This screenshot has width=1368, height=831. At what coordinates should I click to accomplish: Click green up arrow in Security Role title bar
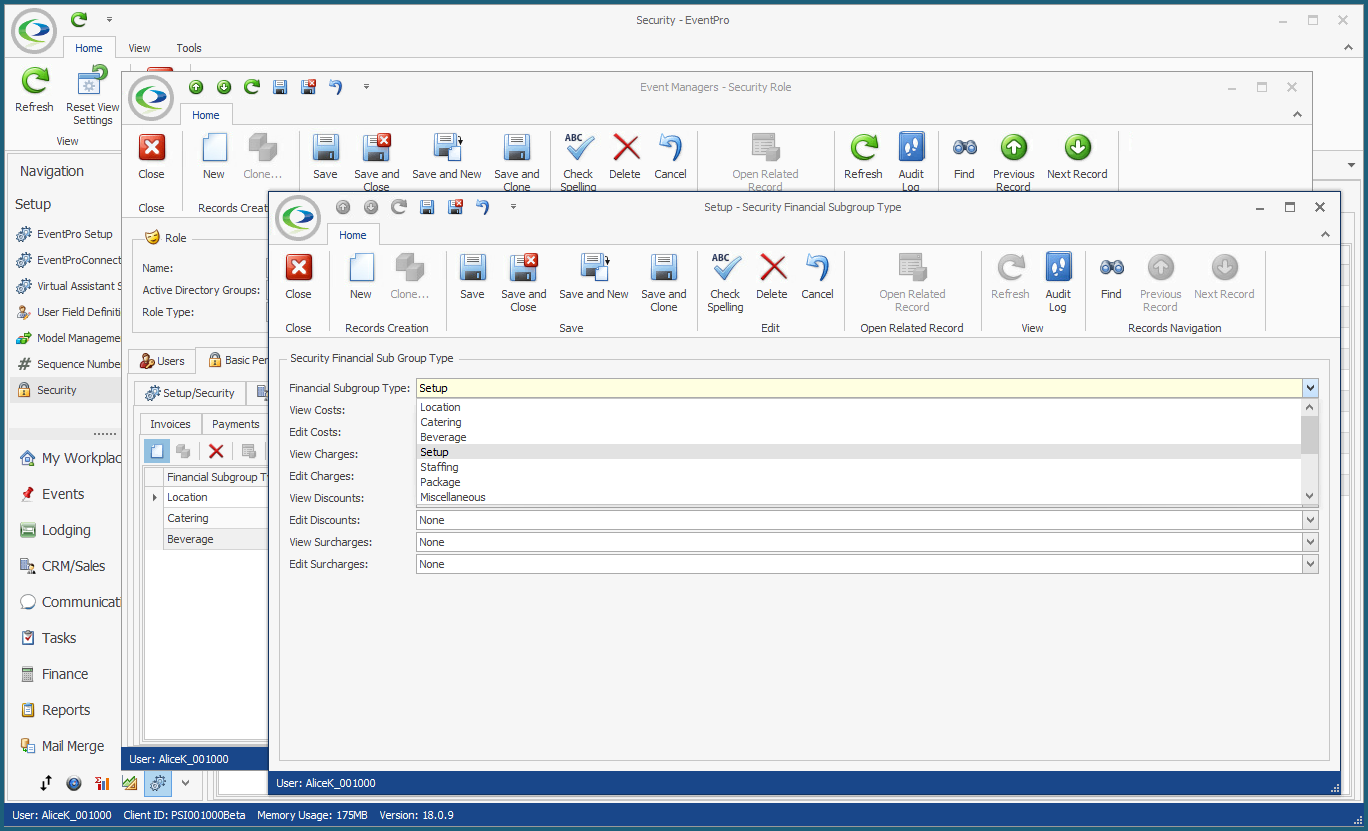[196, 87]
